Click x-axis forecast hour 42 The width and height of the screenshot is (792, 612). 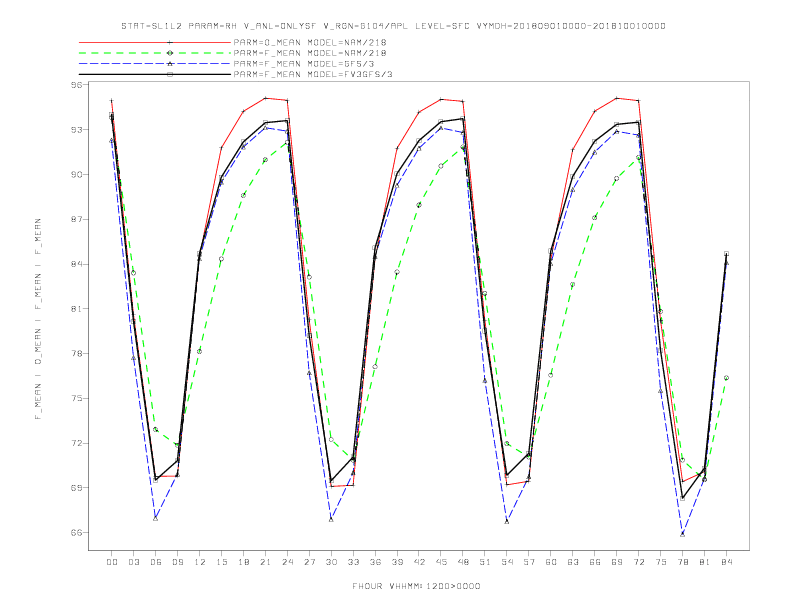419,562
